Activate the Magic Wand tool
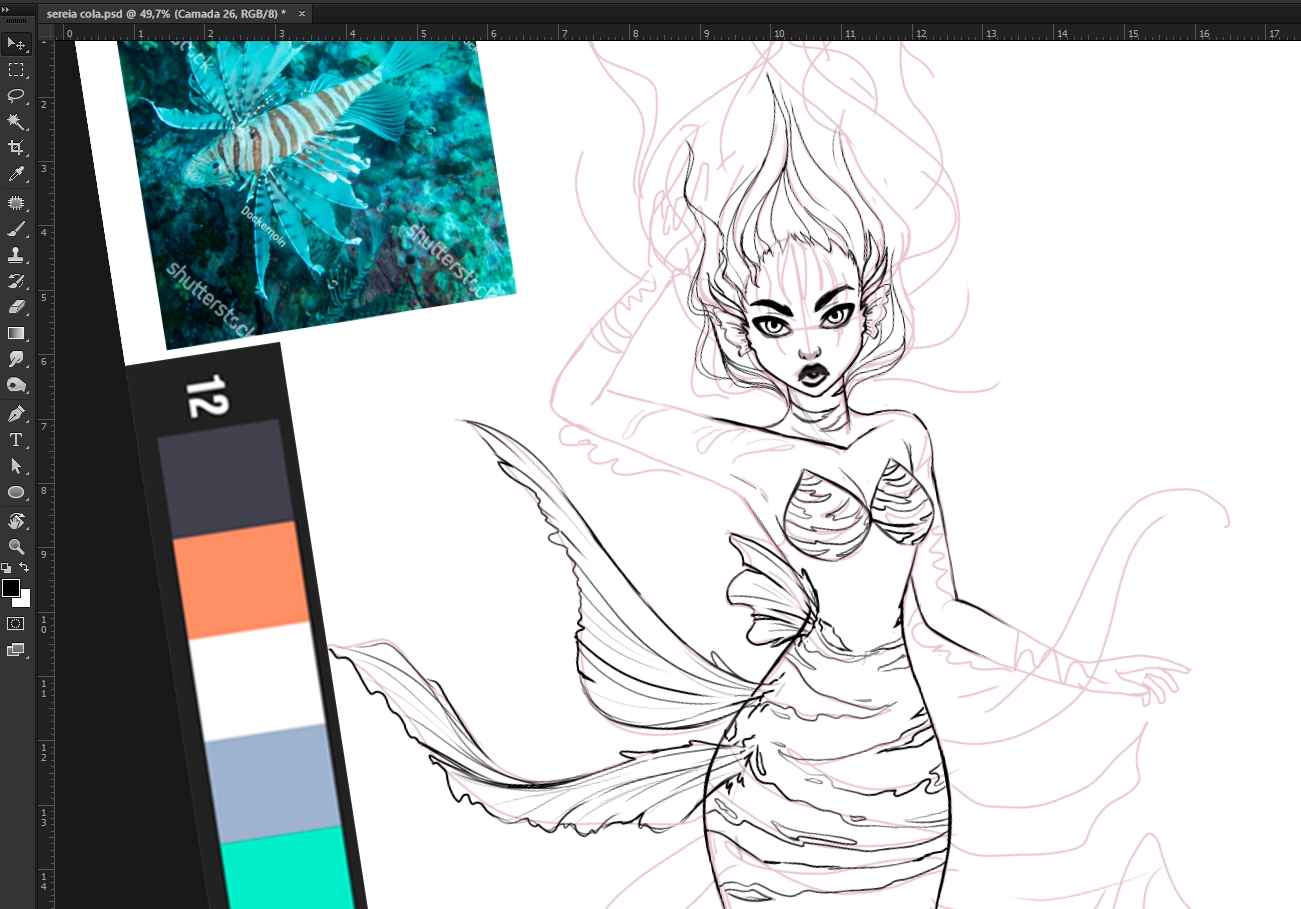The image size is (1301, 909). pos(16,121)
